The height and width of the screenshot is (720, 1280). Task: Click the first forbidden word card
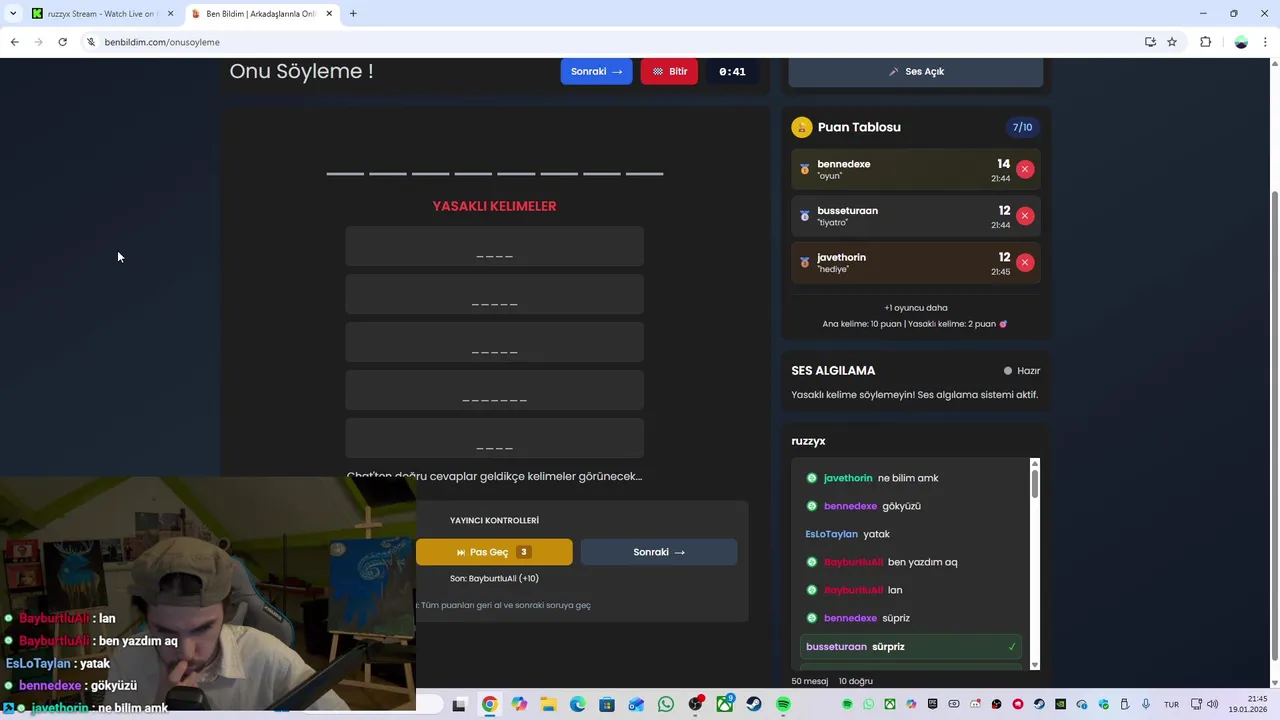pyautogui.click(x=494, y=246)
